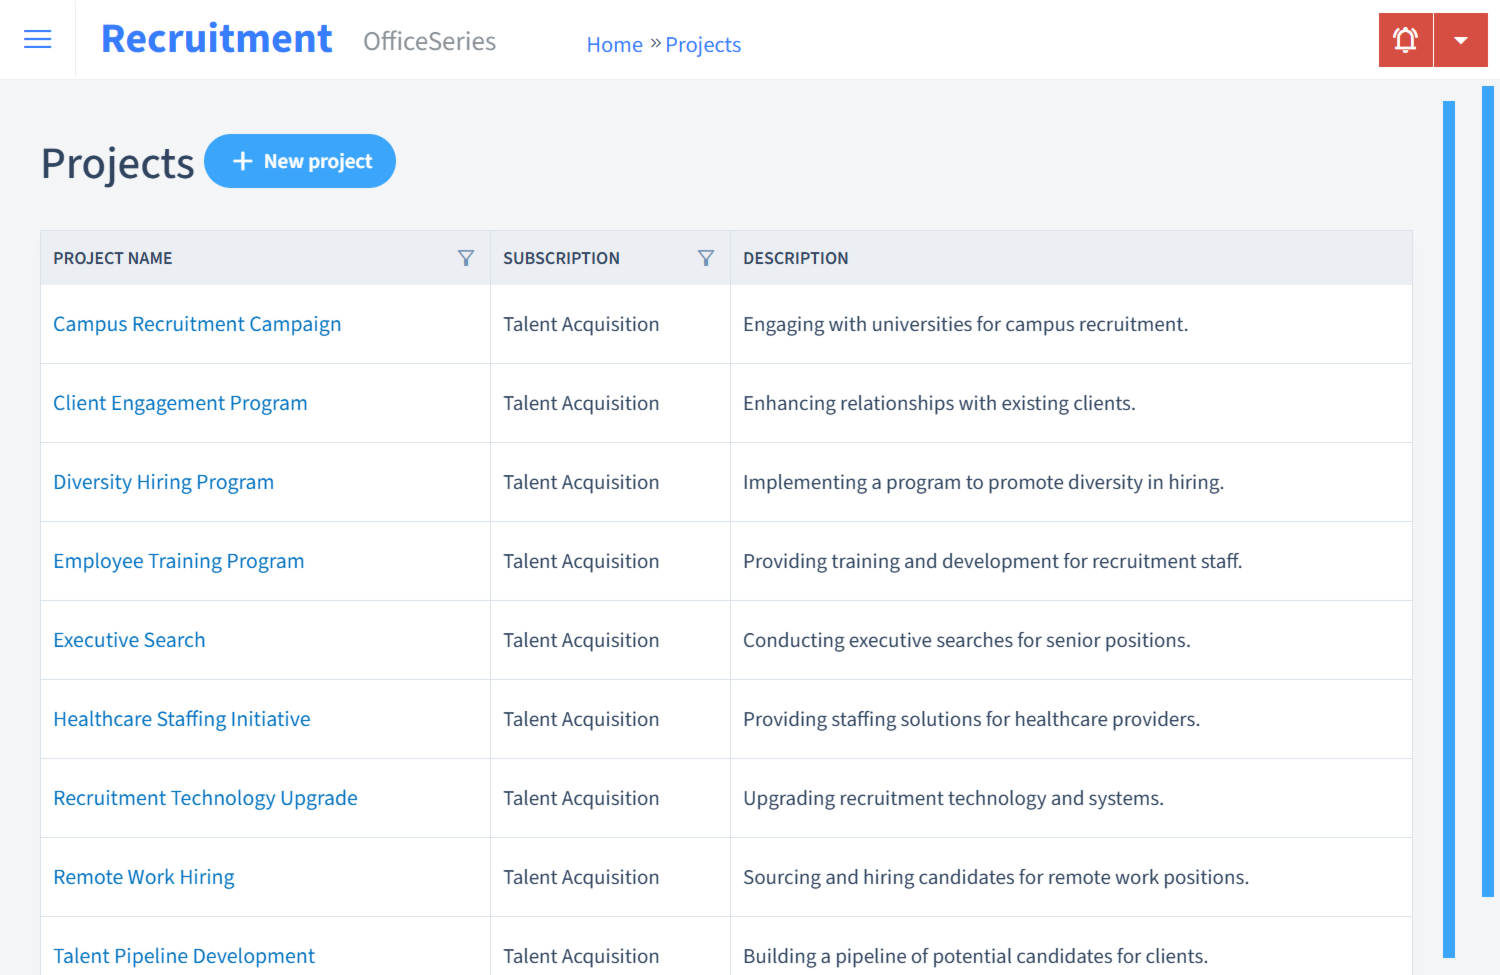
Task: View notifications via the bell icon
Action: [x=1405, y=39]
